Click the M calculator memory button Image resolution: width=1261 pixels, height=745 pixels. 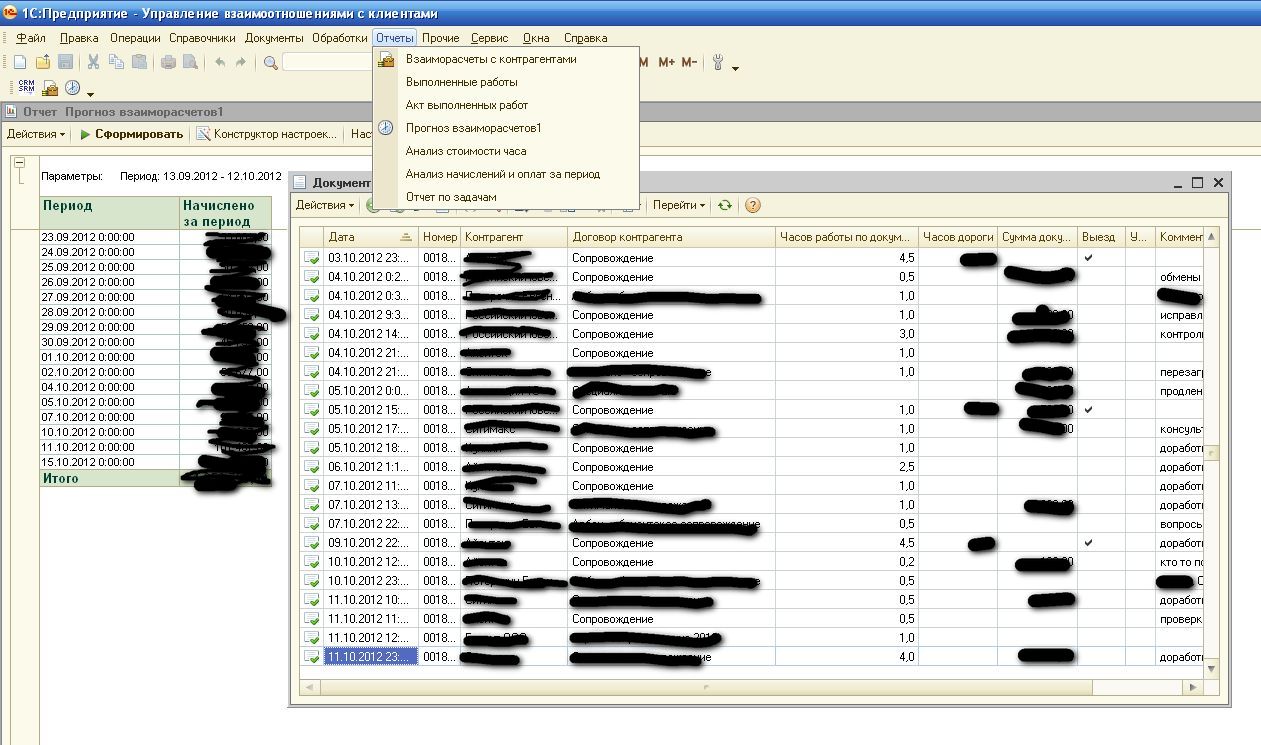[643, 62]
